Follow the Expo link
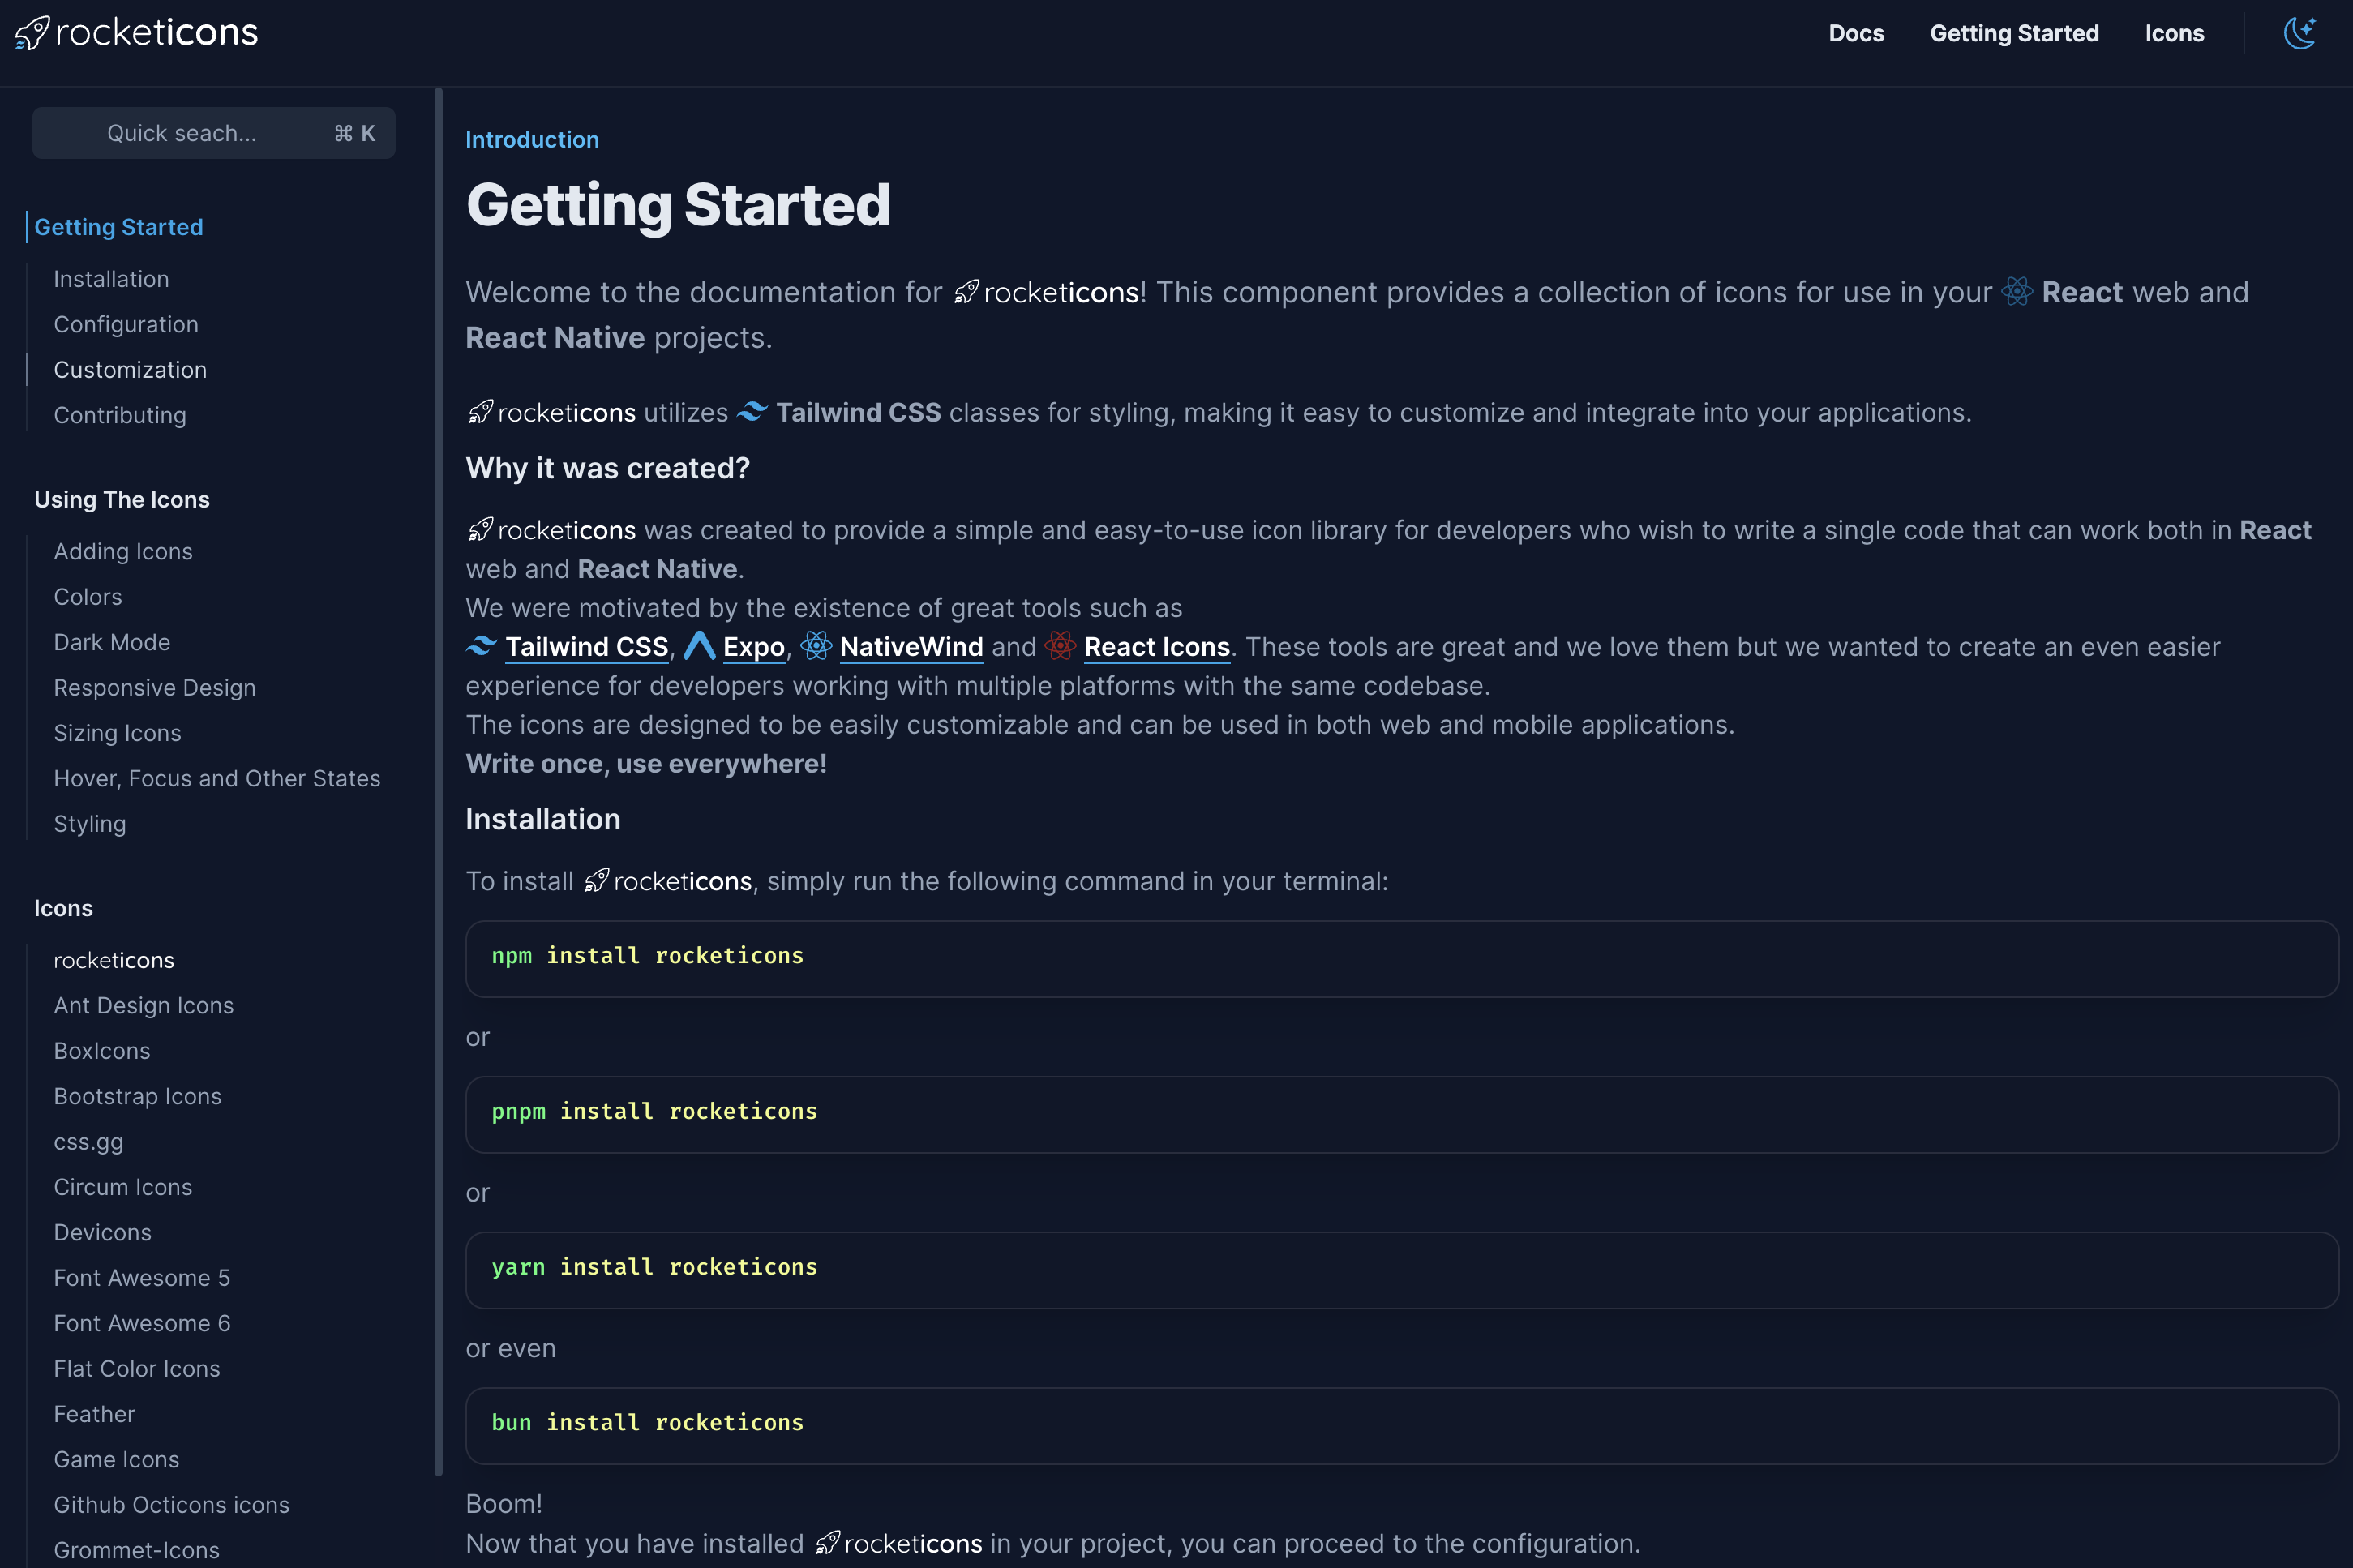Screen dimensions: 2353x1568 pyautogui.click(x=754, y=647)
